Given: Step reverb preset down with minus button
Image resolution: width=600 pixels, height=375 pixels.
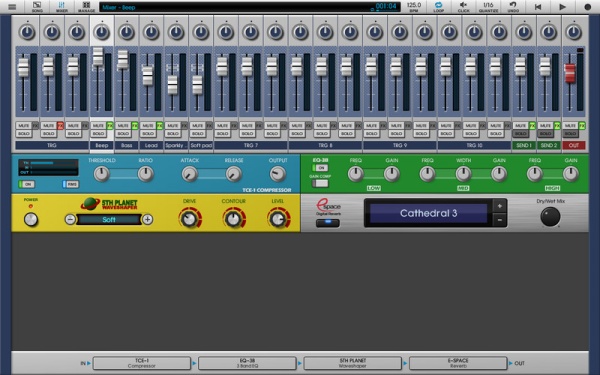Looking at the screenshot, I should (x=500, y=220).
